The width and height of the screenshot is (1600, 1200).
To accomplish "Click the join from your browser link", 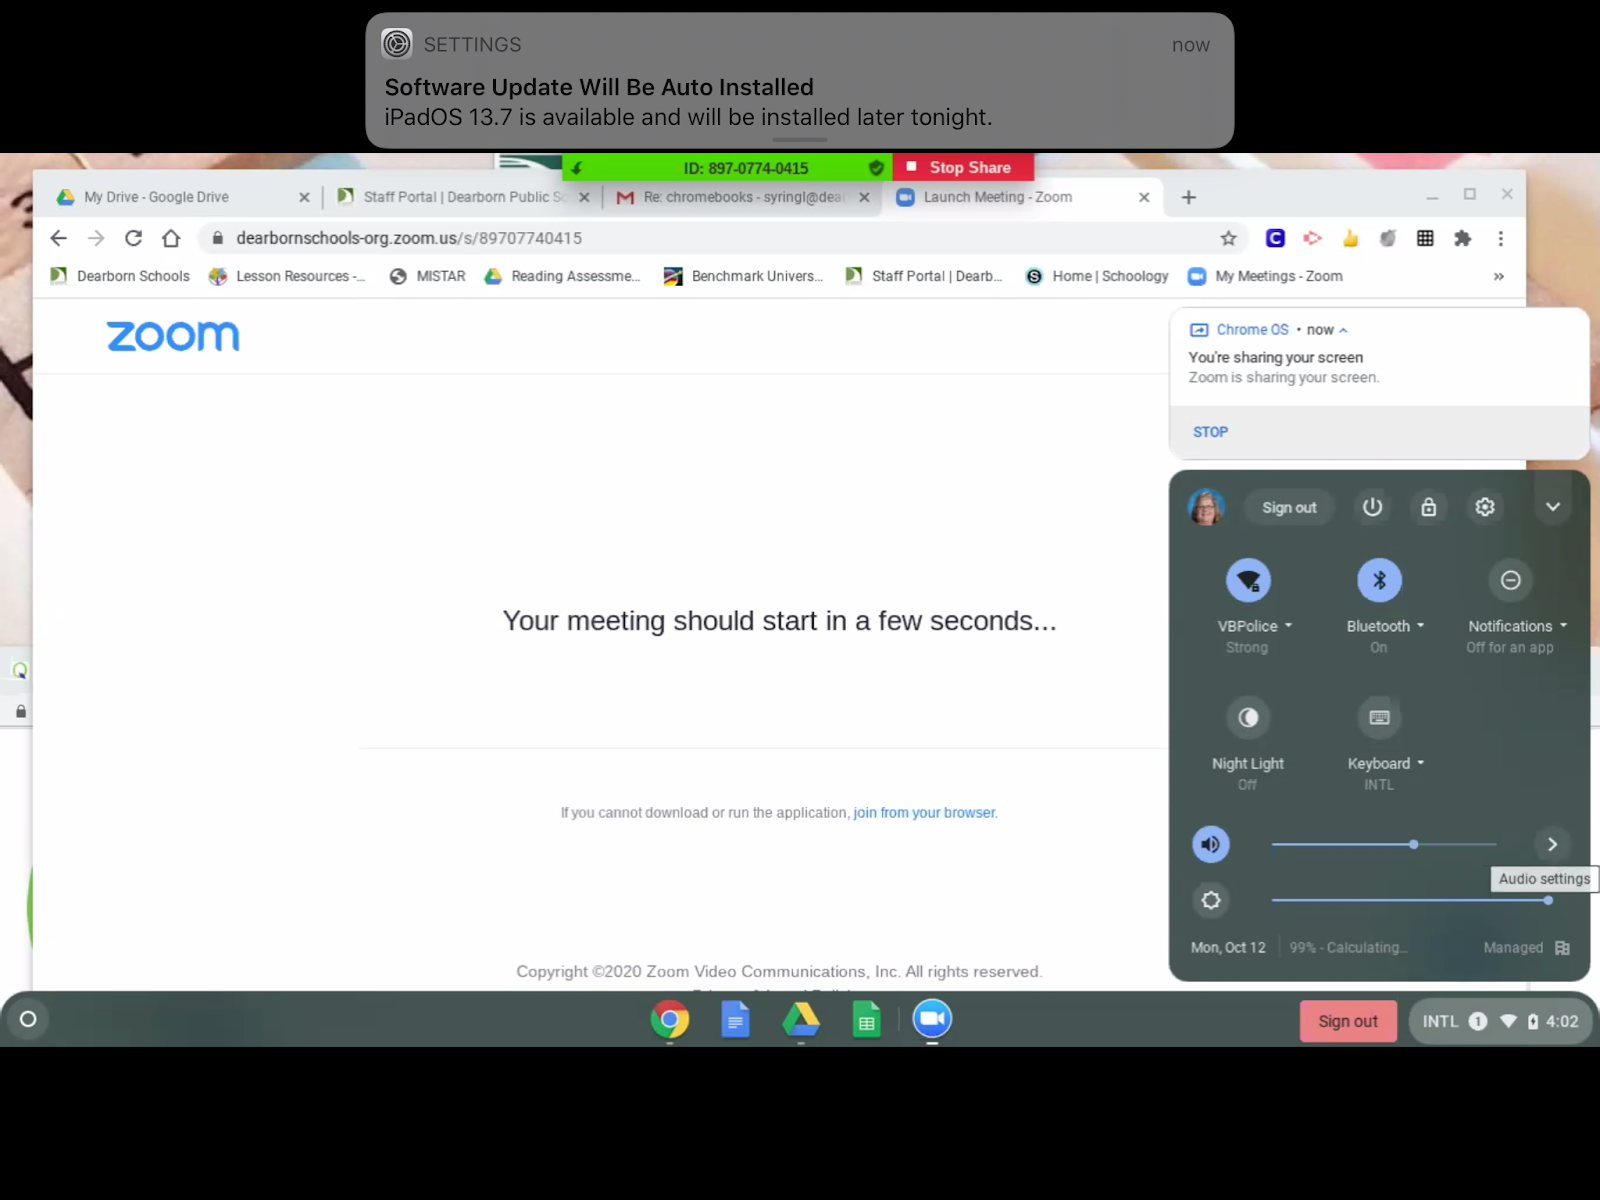I will point(924,813).
